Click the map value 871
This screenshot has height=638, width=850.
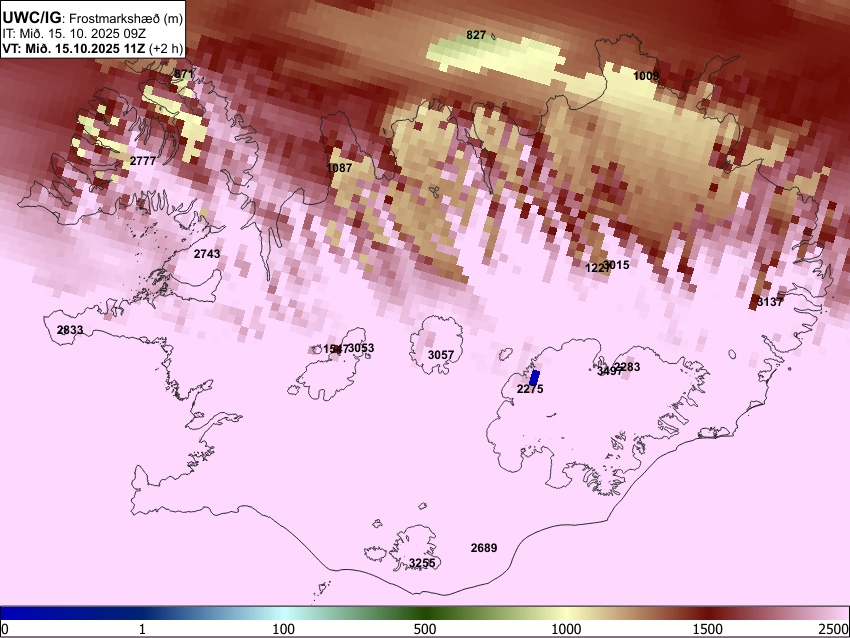(184, 74)
